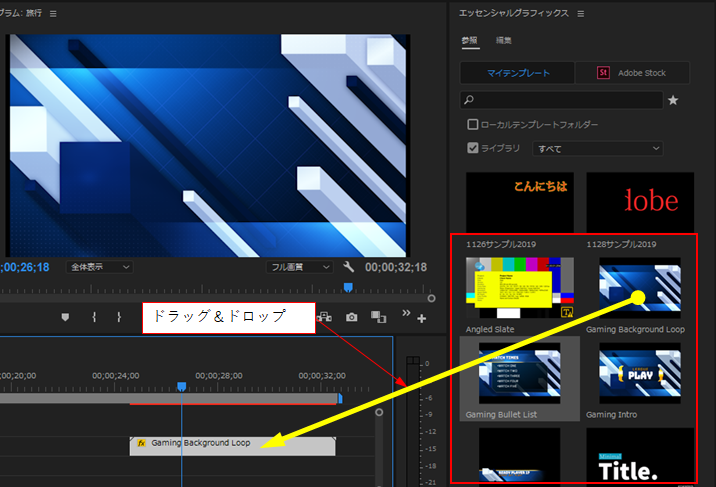The image size is (716, 487).
Task: Select the Gaming Background Loop clip in timeline
Action: (232, 446)
